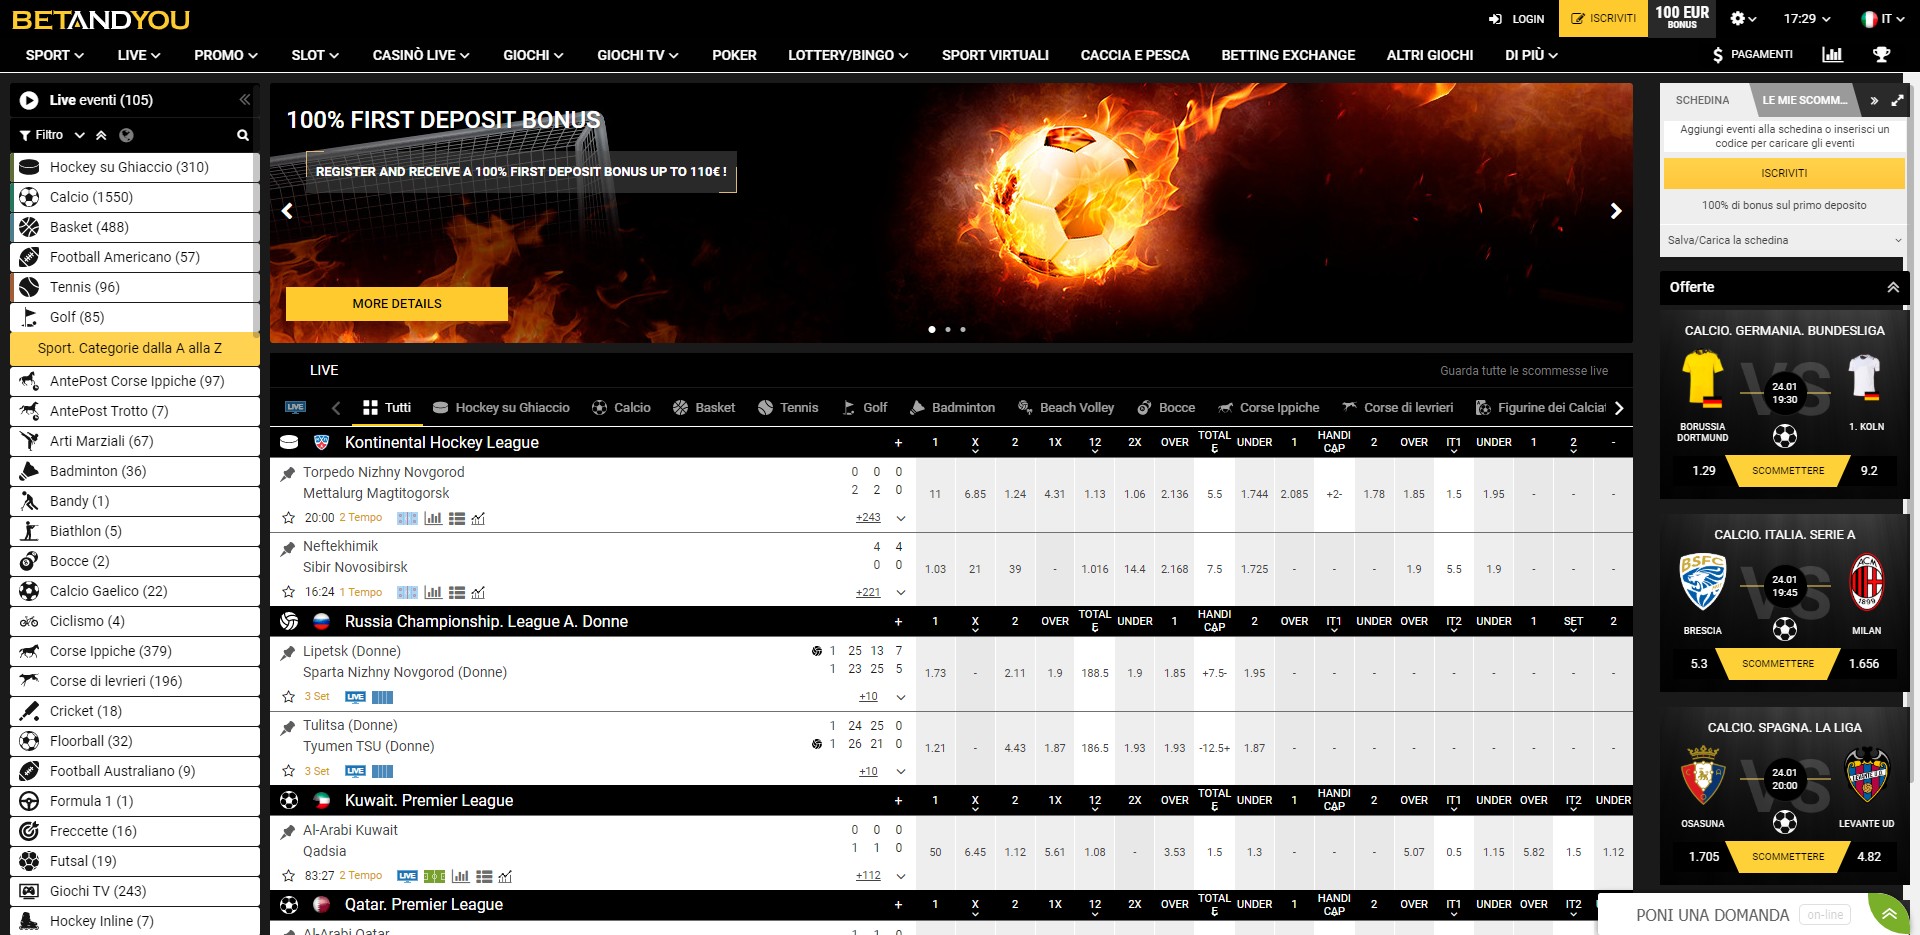Viewport: 1920px width, 935px height.
Task: Click odds 6.85 for Torpedo match draw
Action: coord(975,494)
